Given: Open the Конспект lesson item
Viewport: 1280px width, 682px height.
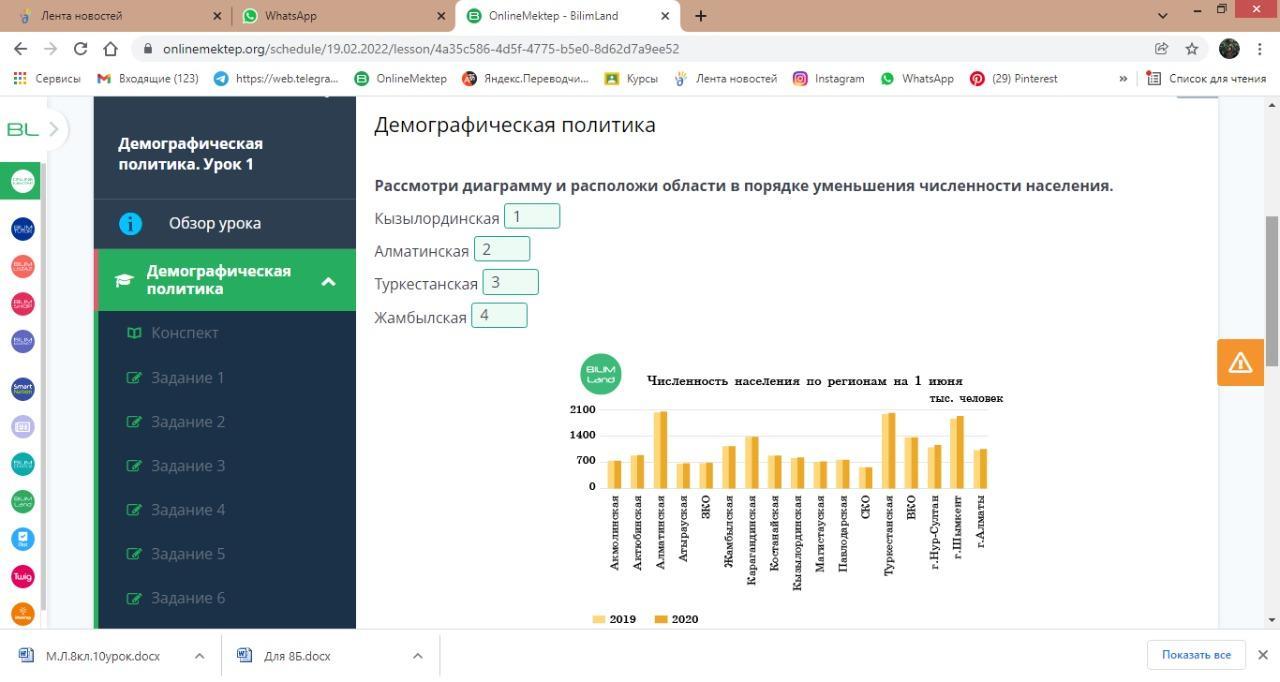Looking at the screenshot, I should (184, 333).
